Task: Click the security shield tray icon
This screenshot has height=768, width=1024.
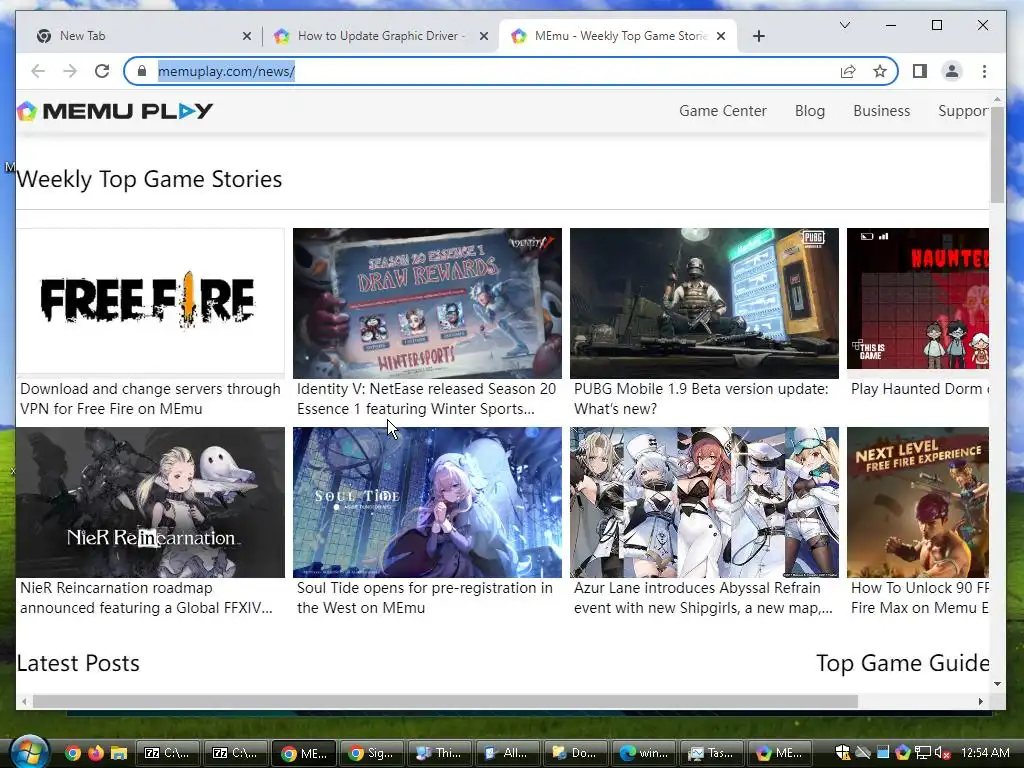Action: coord(843,753)
